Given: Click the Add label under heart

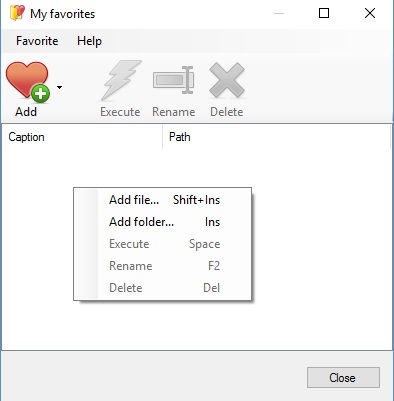Looking at the screenshot, I should (26, 112).
